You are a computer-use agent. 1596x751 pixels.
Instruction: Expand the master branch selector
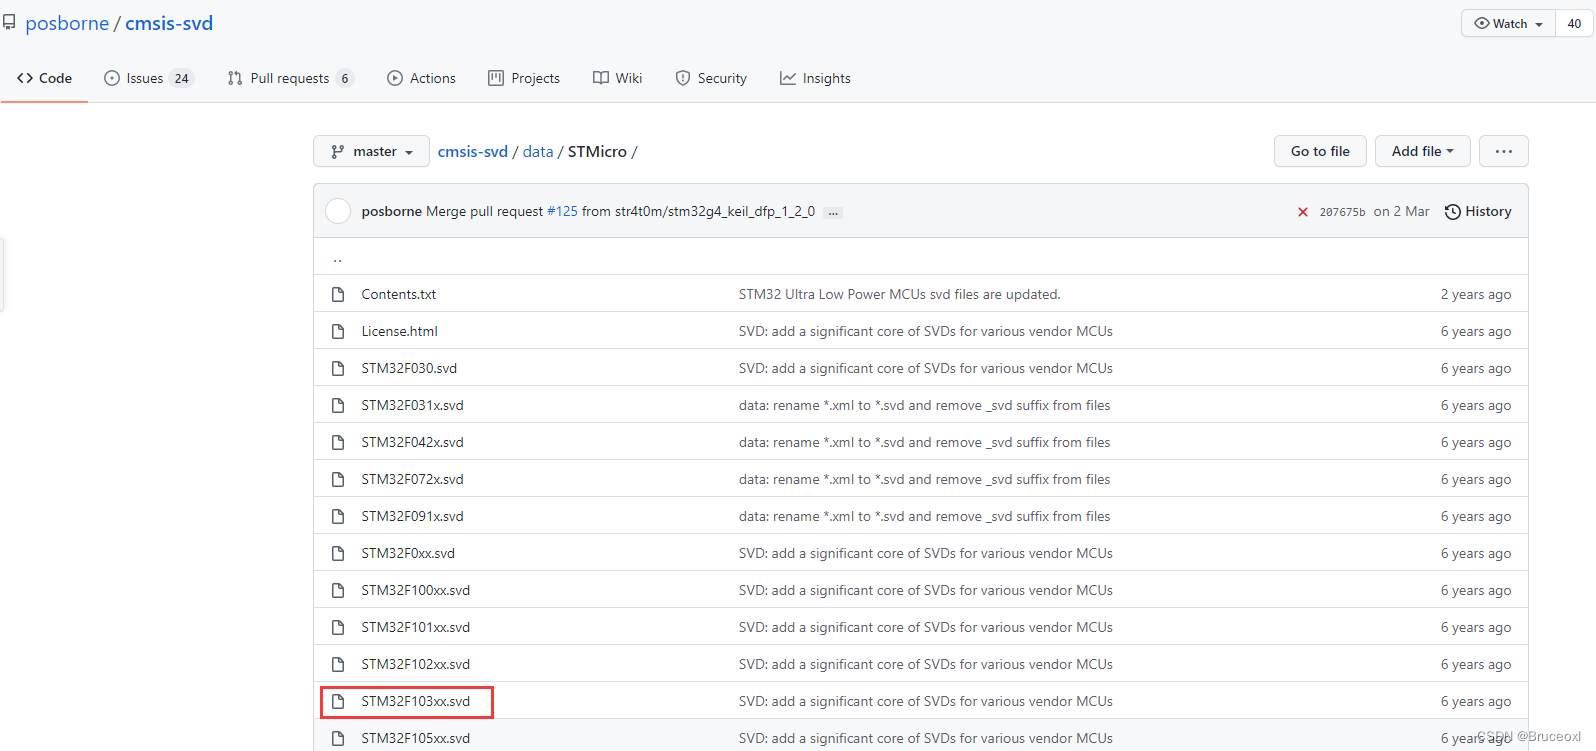tap(371, 151)
